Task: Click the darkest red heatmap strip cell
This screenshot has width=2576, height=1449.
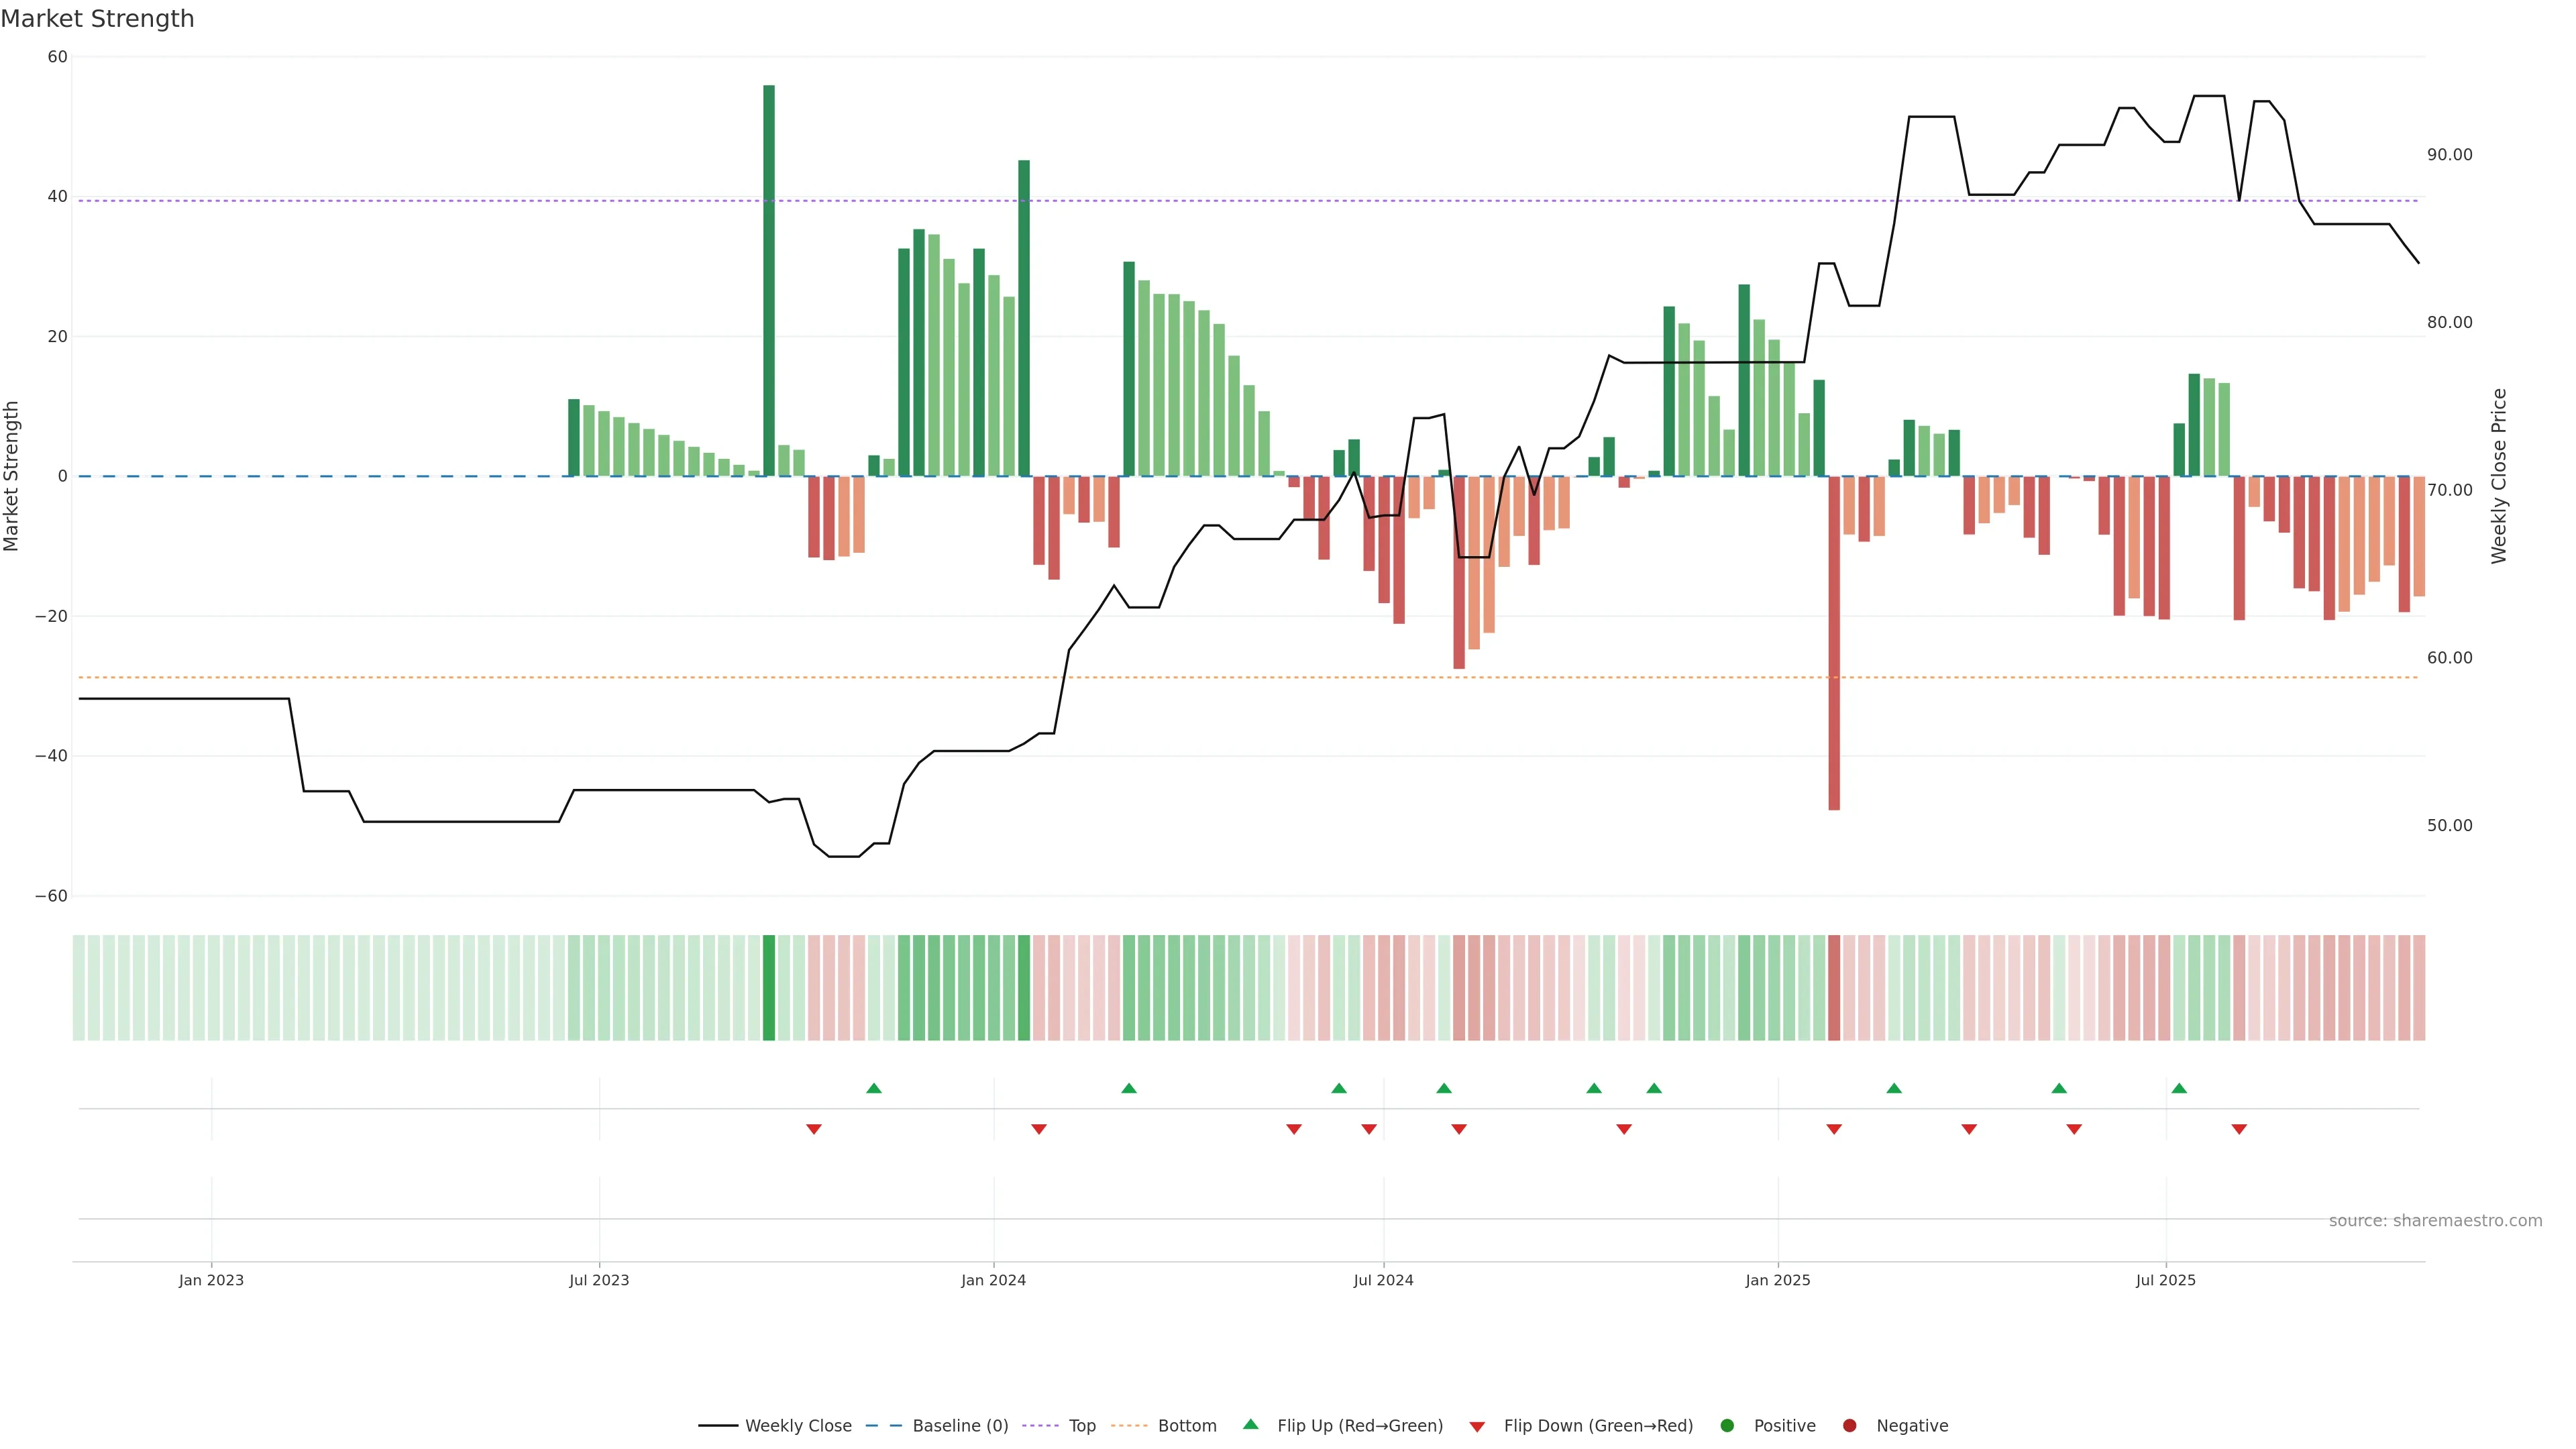Action: point(1834,988)
